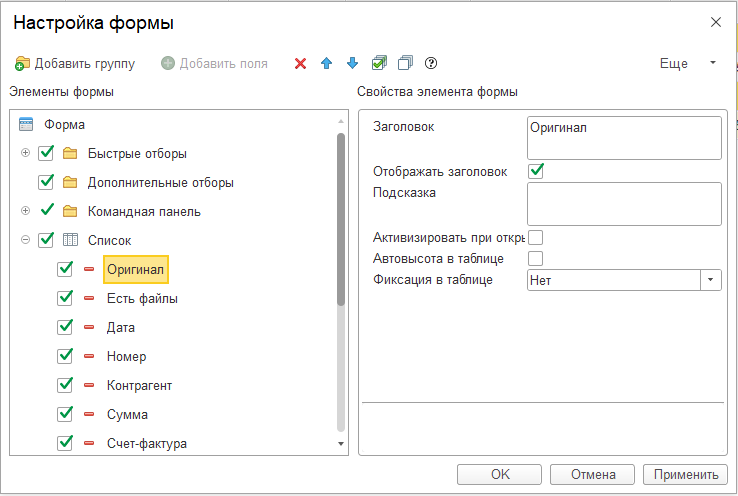
Task: Select the Дата tree item
Action: pos(120,328)
